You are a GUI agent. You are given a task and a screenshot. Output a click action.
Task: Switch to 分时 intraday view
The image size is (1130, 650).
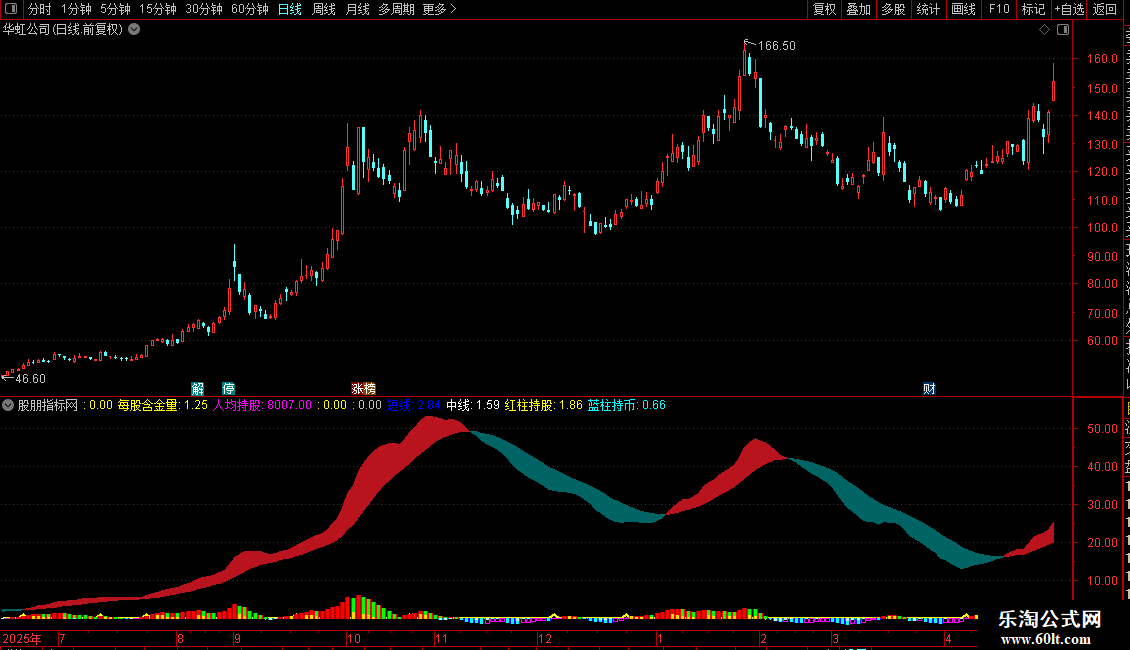tap(40, 9)
